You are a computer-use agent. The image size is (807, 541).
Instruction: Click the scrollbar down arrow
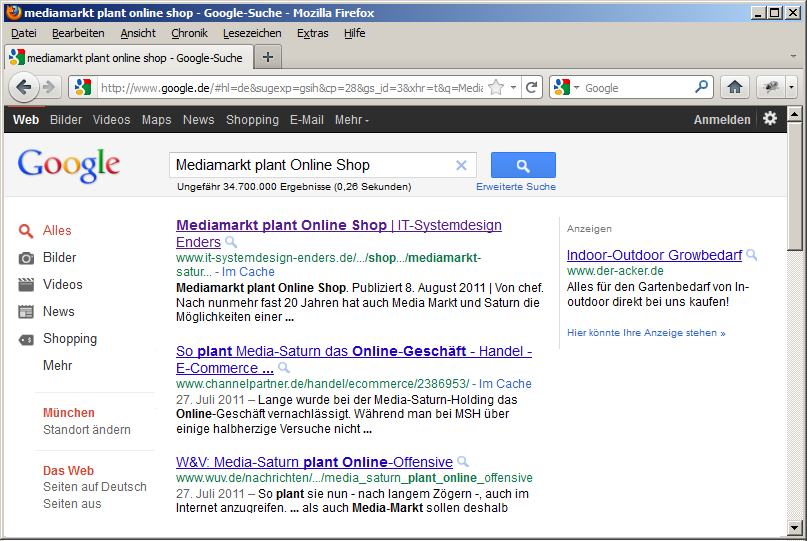click(795, 527)
